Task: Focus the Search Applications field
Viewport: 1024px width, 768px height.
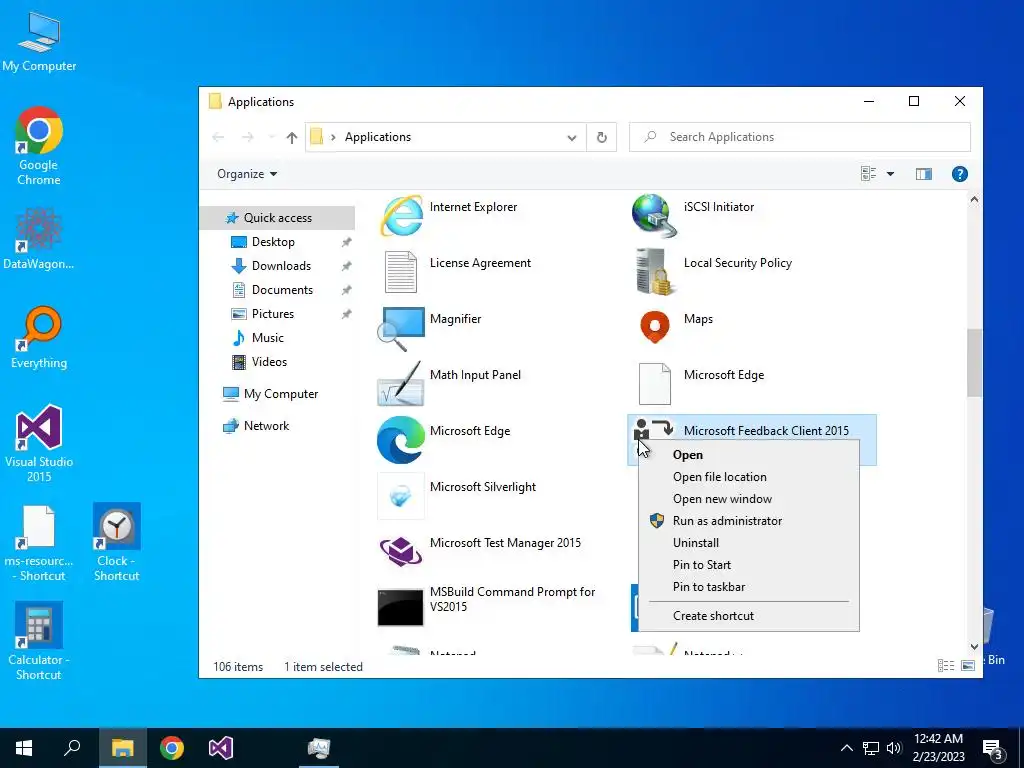Action: point(799,137)
